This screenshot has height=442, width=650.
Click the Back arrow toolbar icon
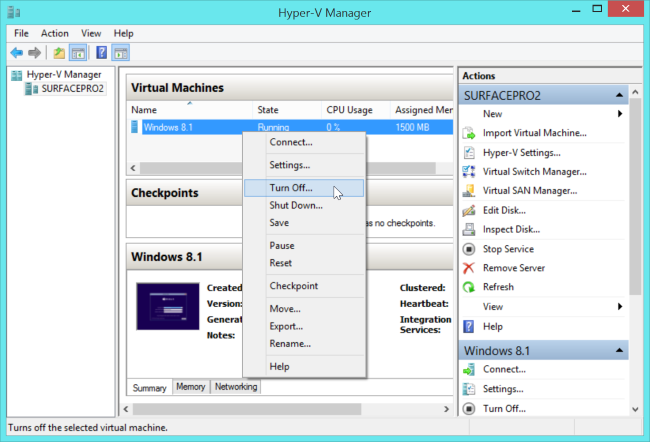(16, 52)
